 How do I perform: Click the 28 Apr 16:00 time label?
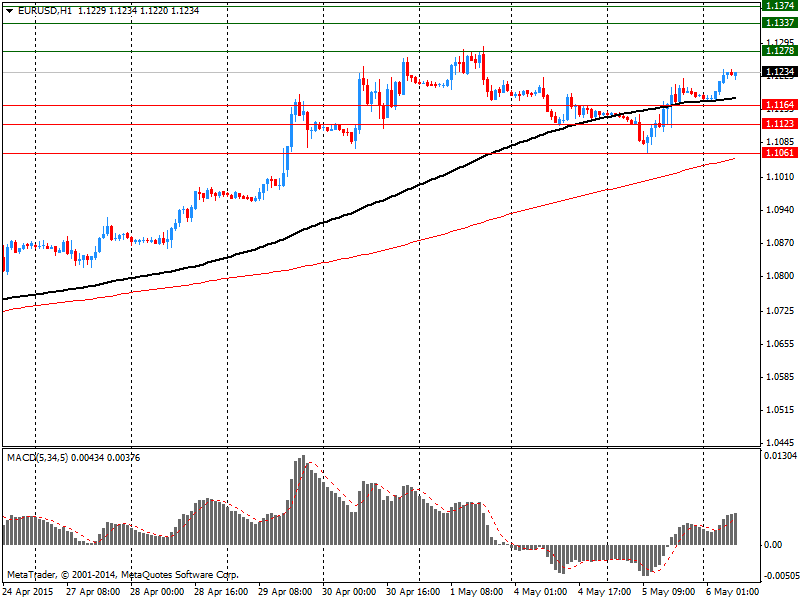pos(221,592)
